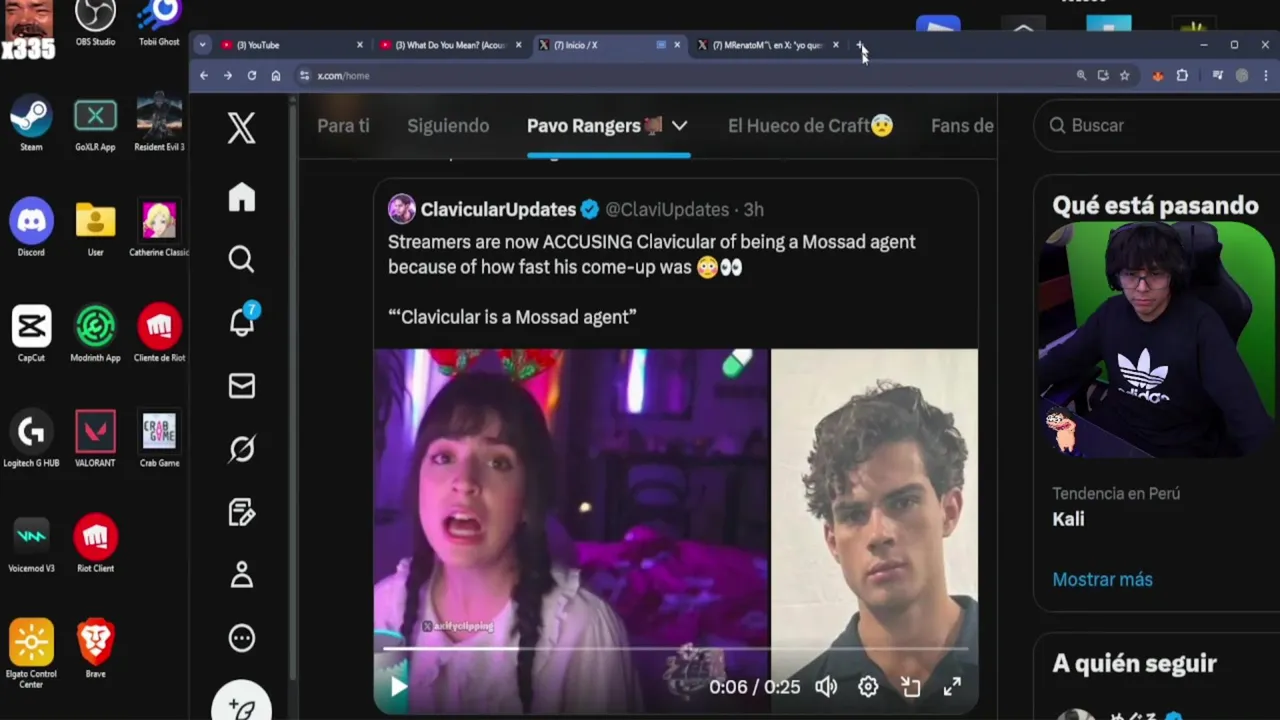This screenshot has height=720, width=1280.
Task: Select El Hueco de Craft timeline tab
Action: 810,126
